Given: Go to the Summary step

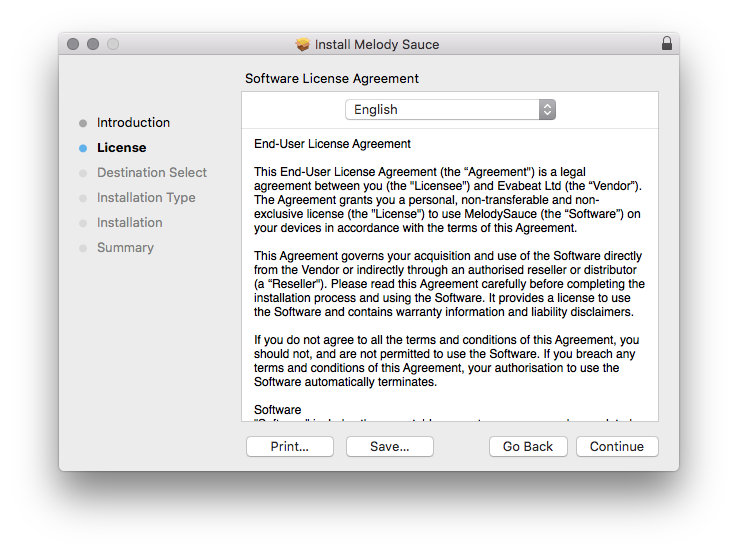Looking at the screenshot, I should [x=125, y=248].
